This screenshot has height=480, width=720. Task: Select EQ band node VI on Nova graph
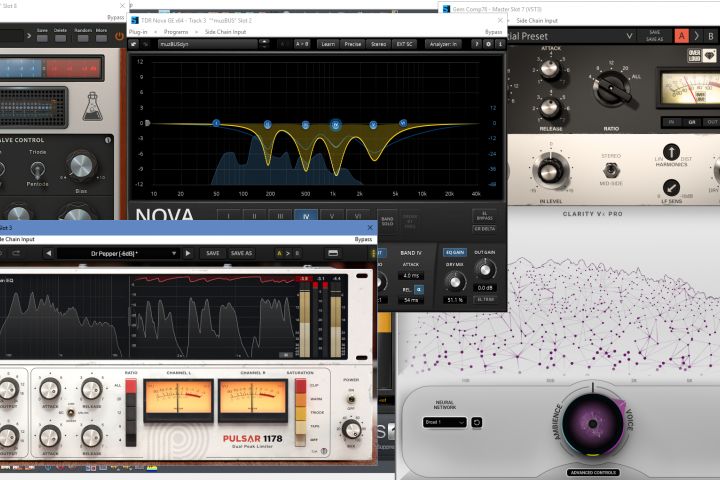[403, 123]
